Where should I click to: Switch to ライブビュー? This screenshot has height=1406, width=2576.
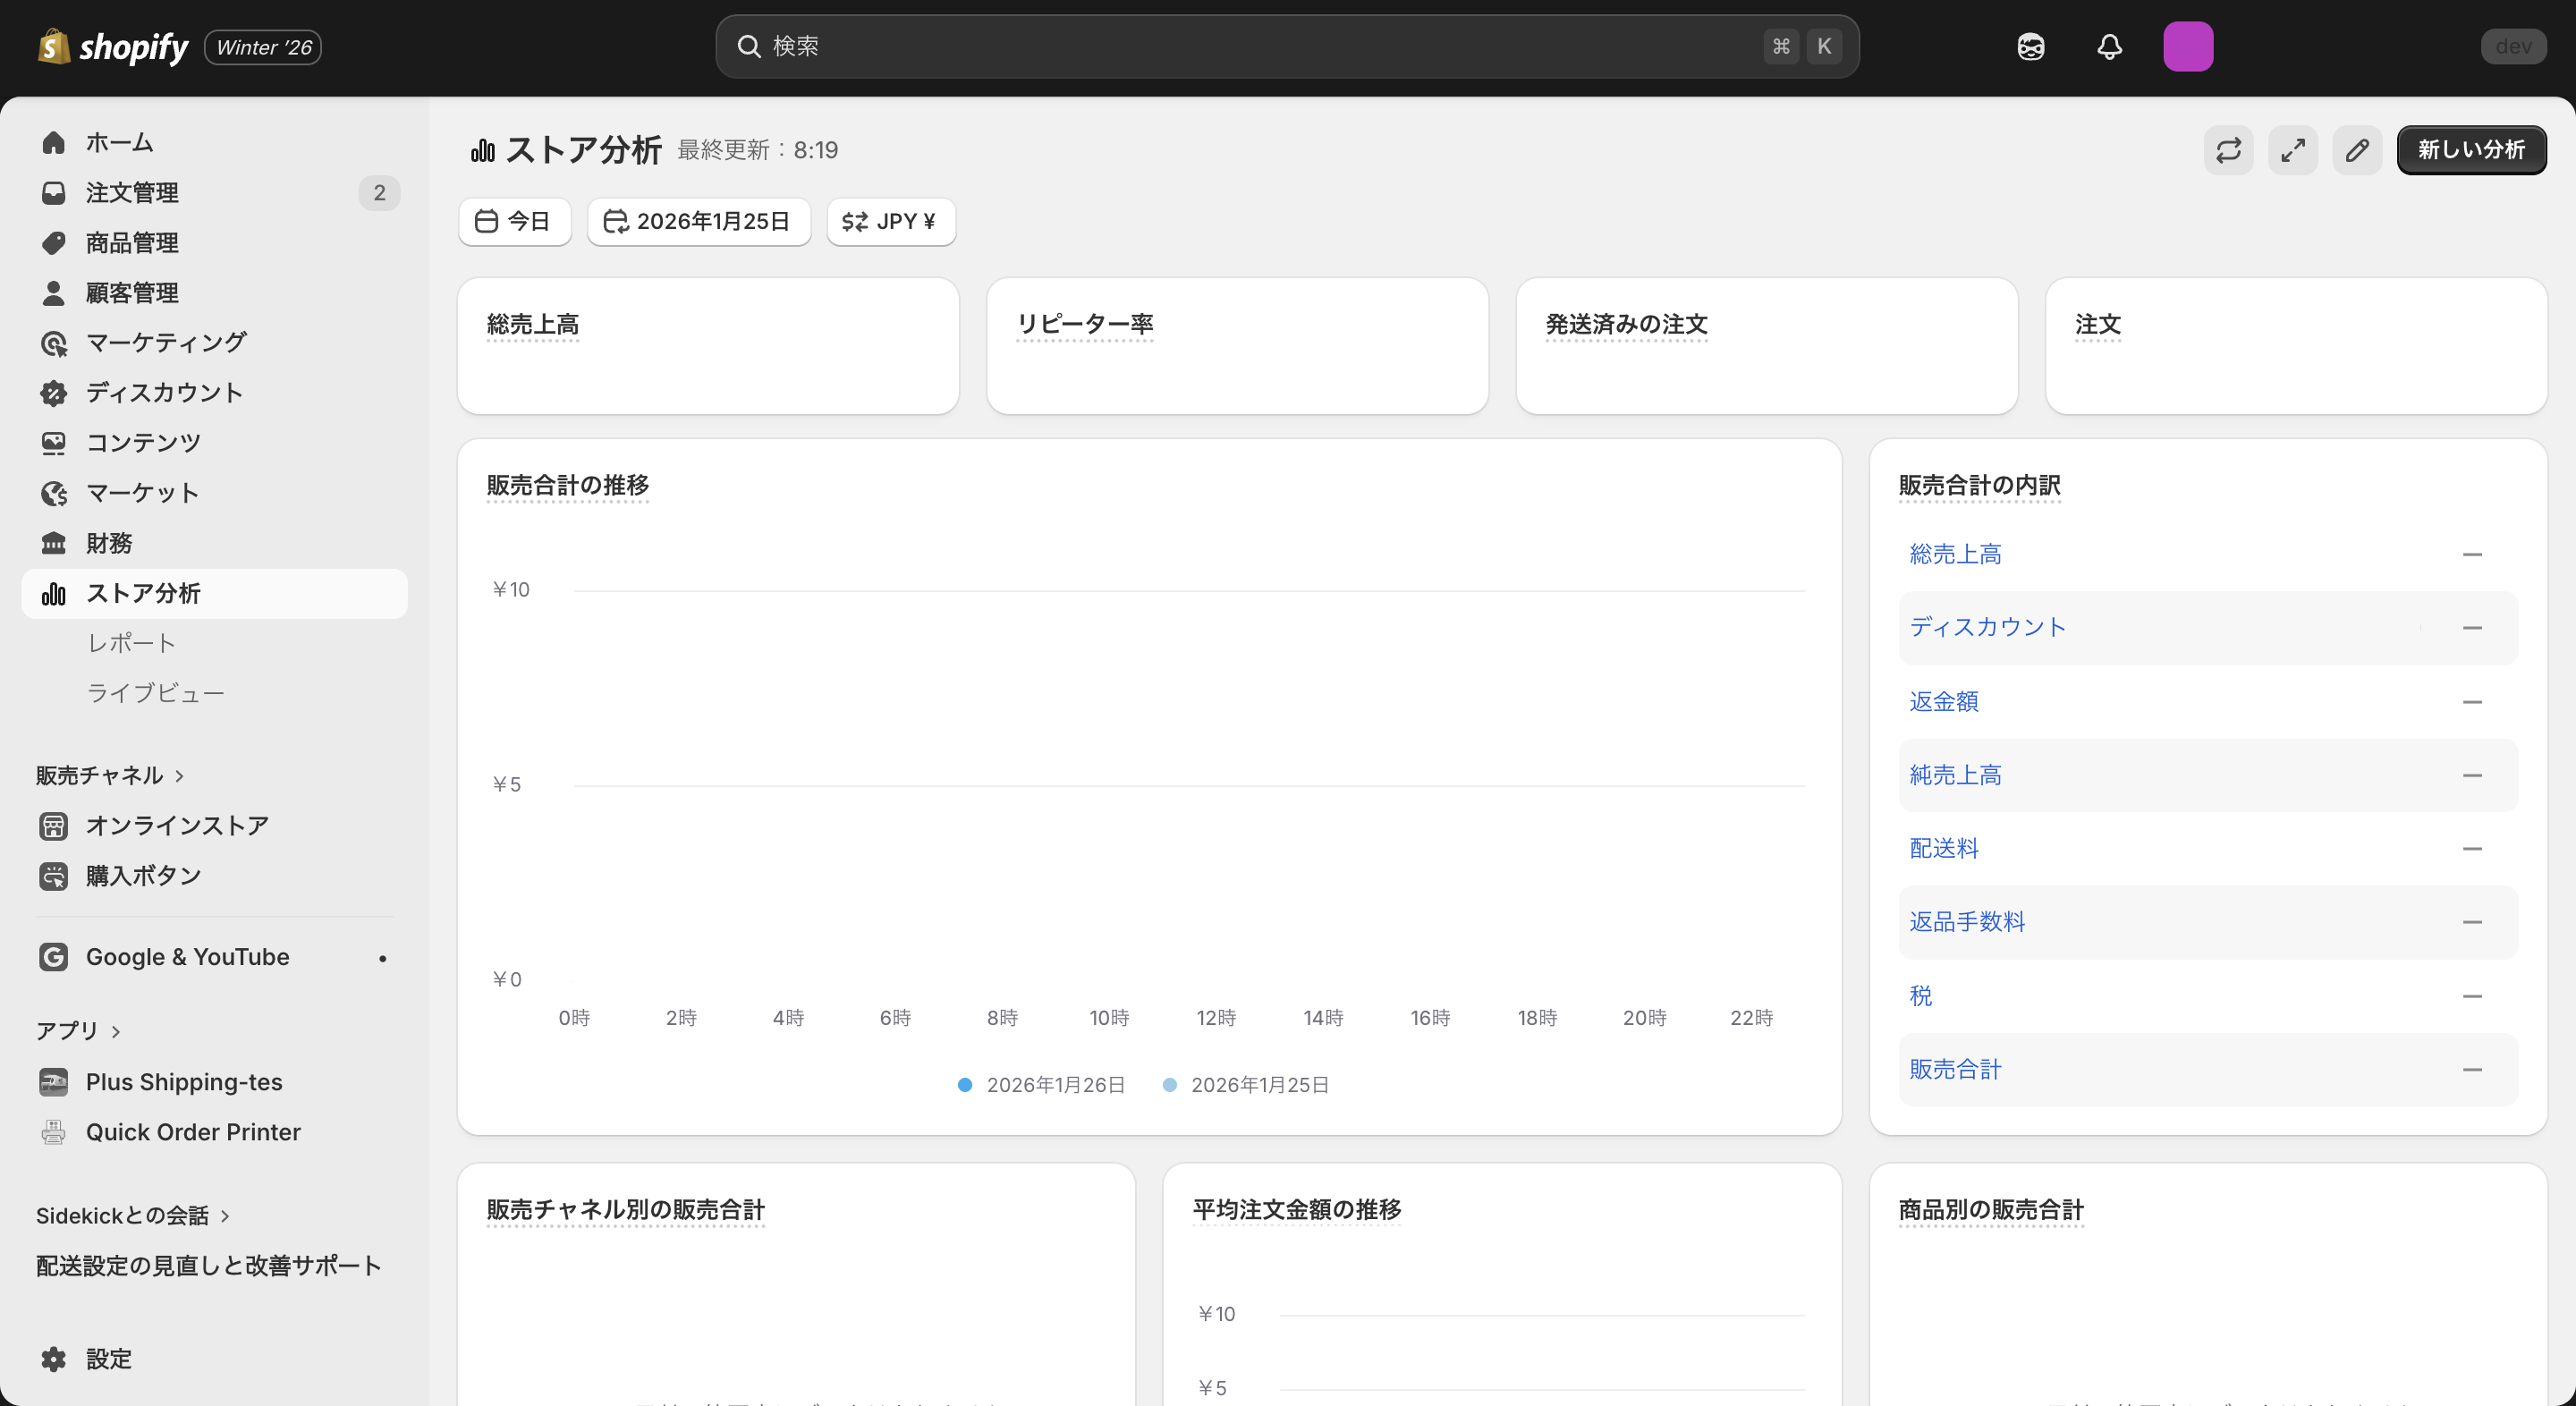pos(155,692)
